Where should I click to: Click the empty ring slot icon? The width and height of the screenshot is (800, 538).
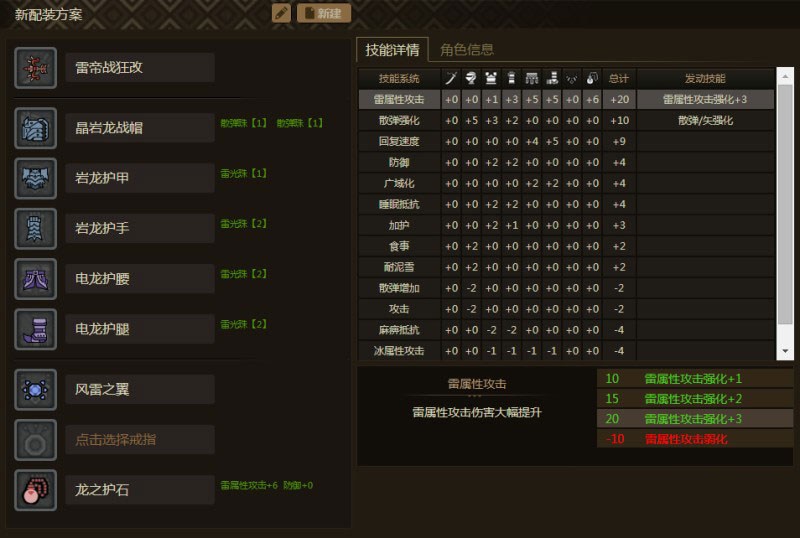[x=35, y=439]
